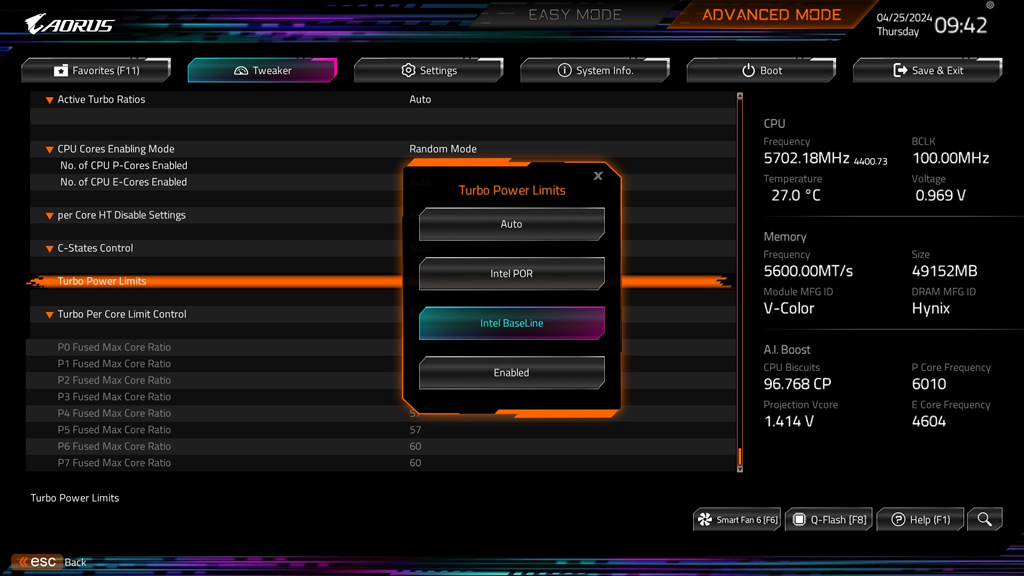This screenshot has height=576, width=1024.
Task: Click the 09:42 clock display
Action: (x=961, y=25)
